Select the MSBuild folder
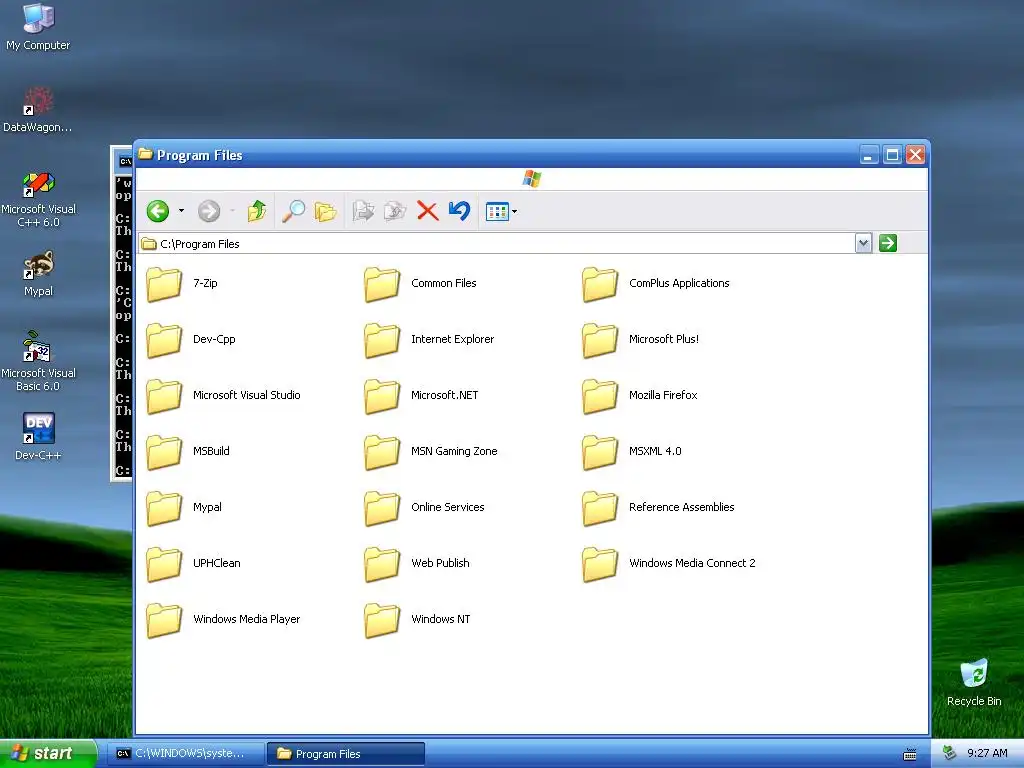 [188, 452]
